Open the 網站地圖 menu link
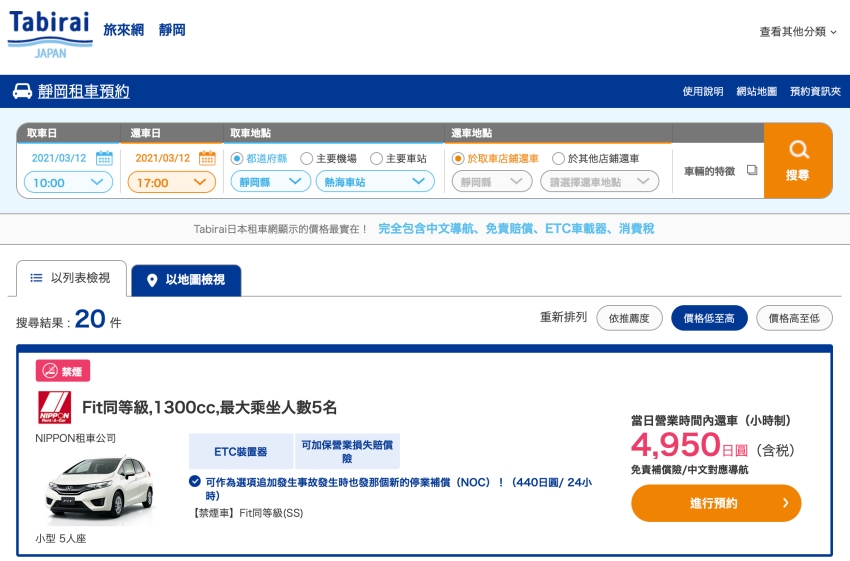This screenshot has height=561, width=850. tap(756, 91)
